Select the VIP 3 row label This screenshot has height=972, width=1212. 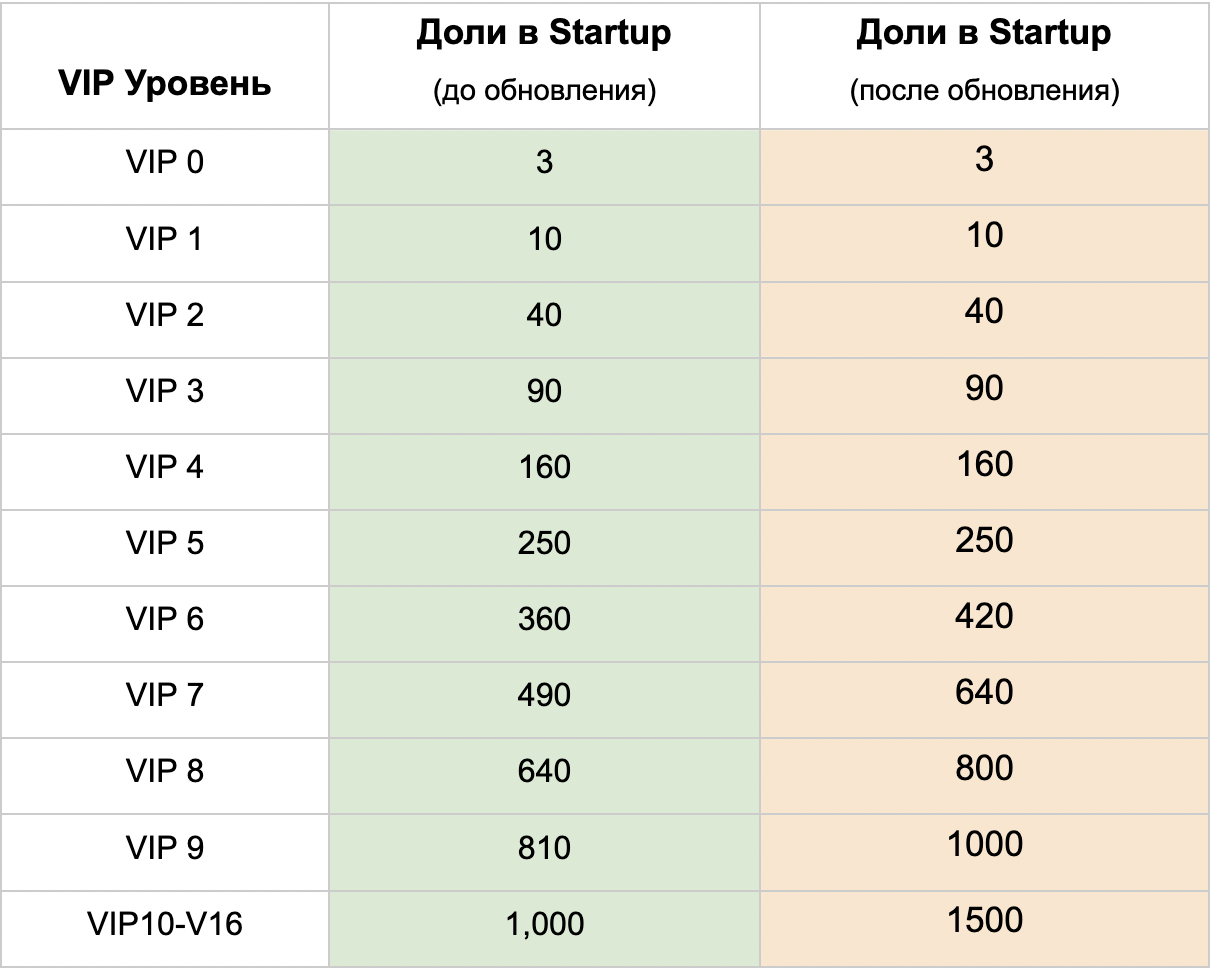[x=165, y=391]
